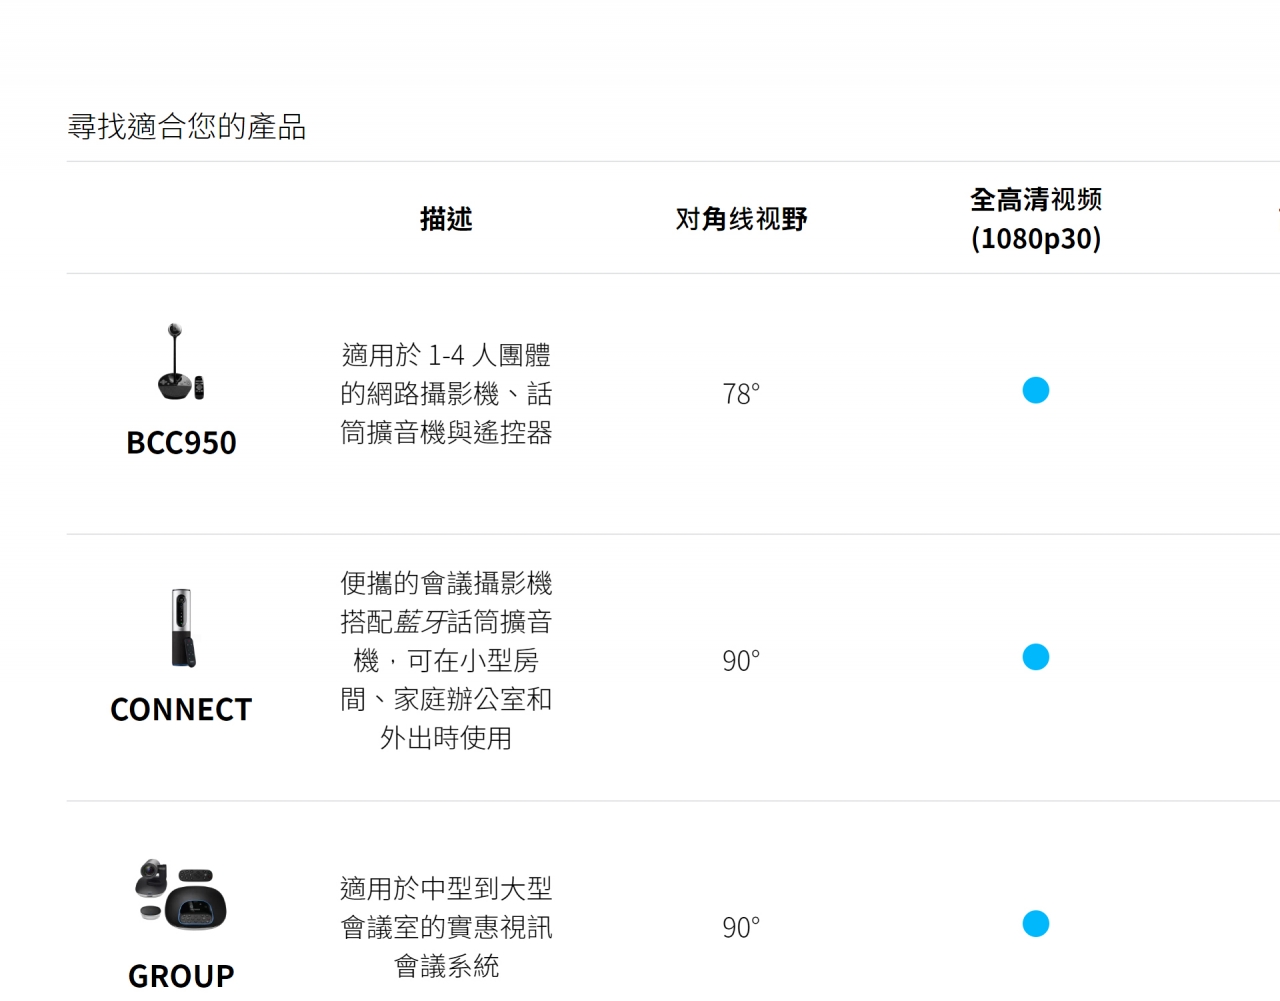Image resolution: width=1280 pixels, height=1001 pixels.
Task: Click the 尋找適合您的產品 heading
Action: pyautogui.click(x=187, y=126)
